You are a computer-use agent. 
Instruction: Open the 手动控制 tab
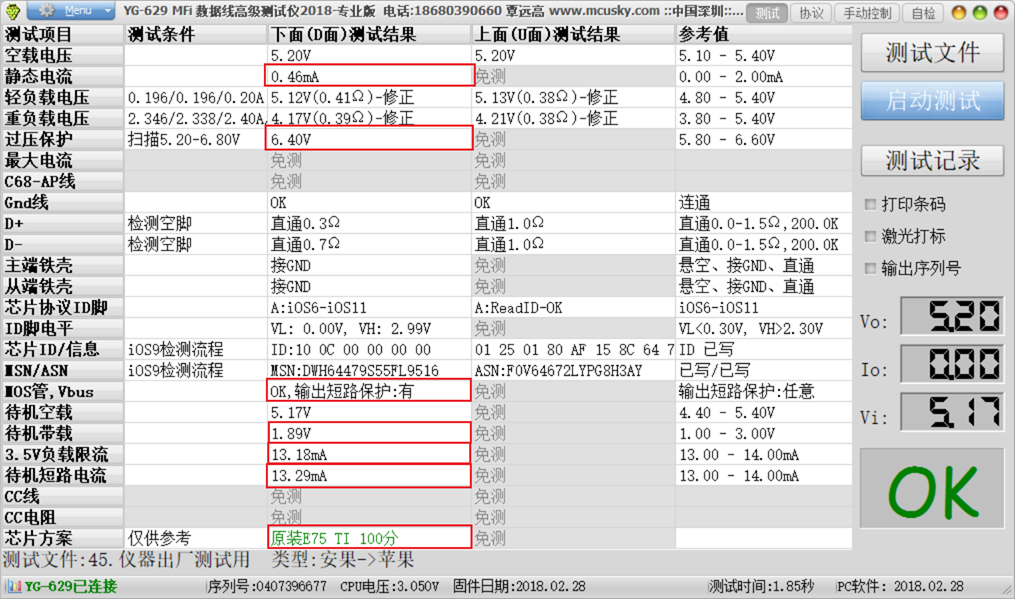[867, 13]
